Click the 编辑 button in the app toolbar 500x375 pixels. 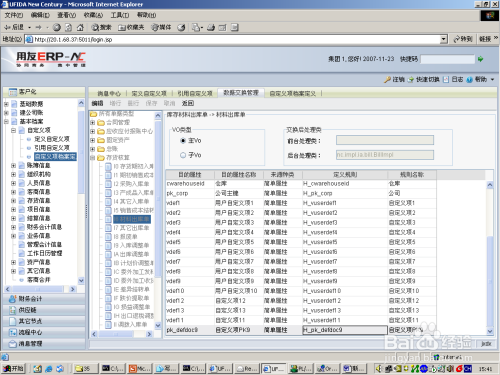pos(97,103)
